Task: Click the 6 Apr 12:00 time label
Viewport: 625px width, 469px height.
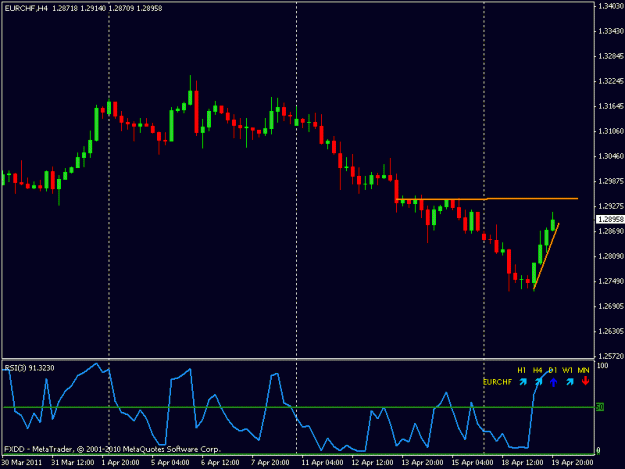Action: pos(220,462)
